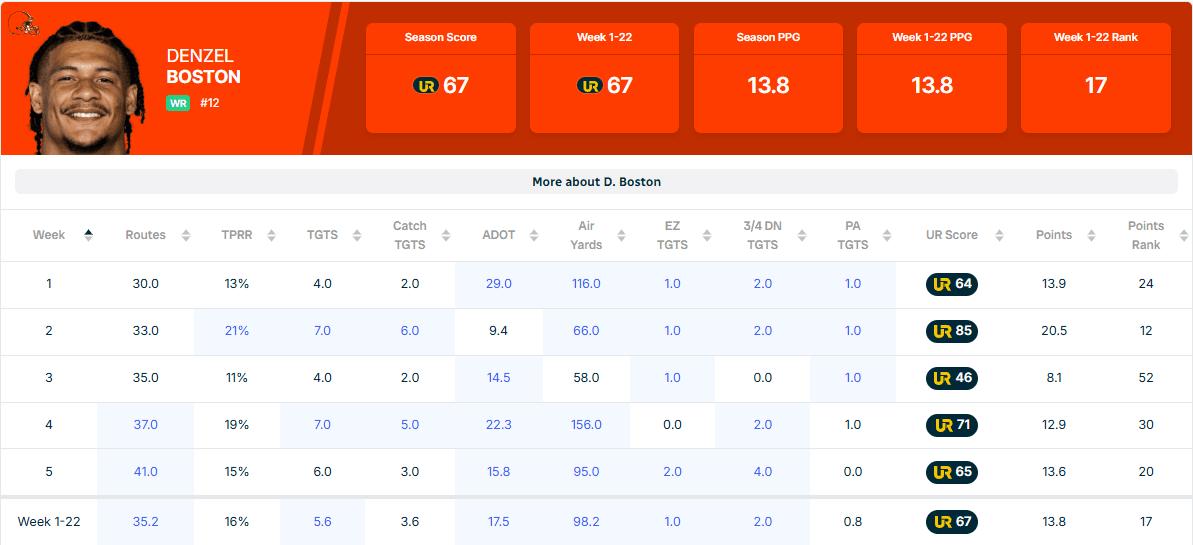Select the Season PPG card
Image resolution: width=1193 pixels, height=545 pixels.
[x=768, y=78]
